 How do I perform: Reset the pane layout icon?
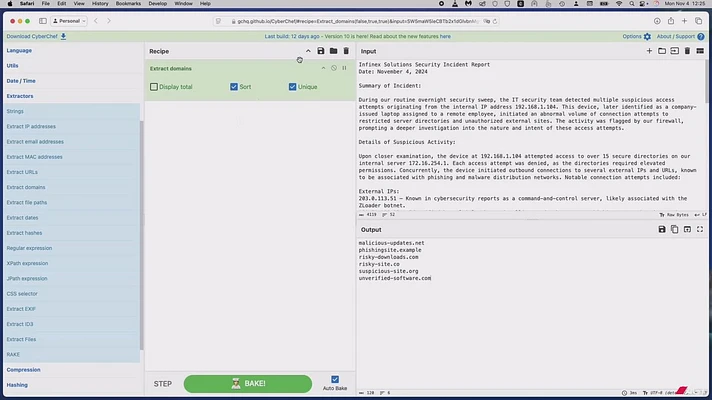700,51
